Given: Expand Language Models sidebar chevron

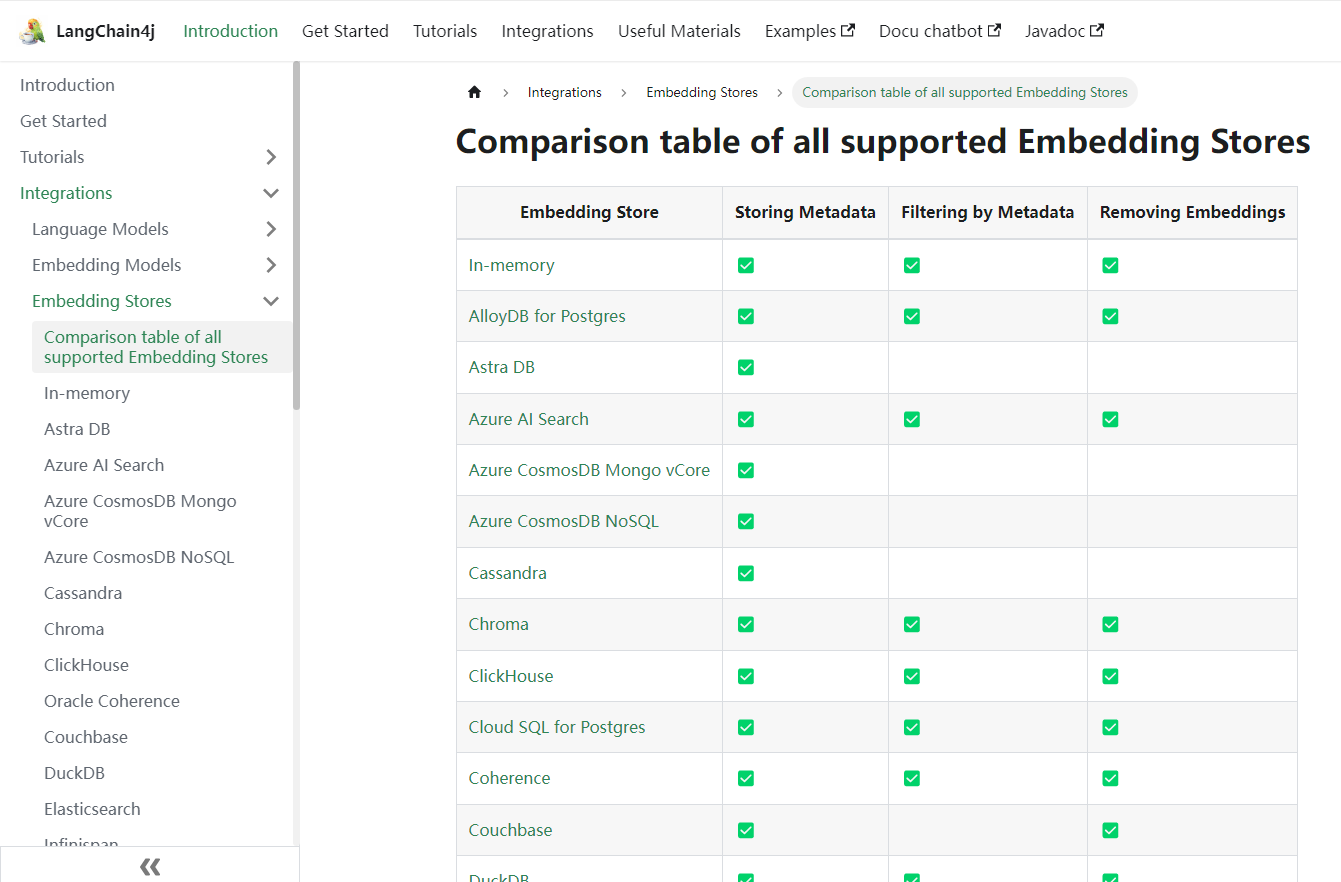Looking at the screenshot, I should click(271, 229).
